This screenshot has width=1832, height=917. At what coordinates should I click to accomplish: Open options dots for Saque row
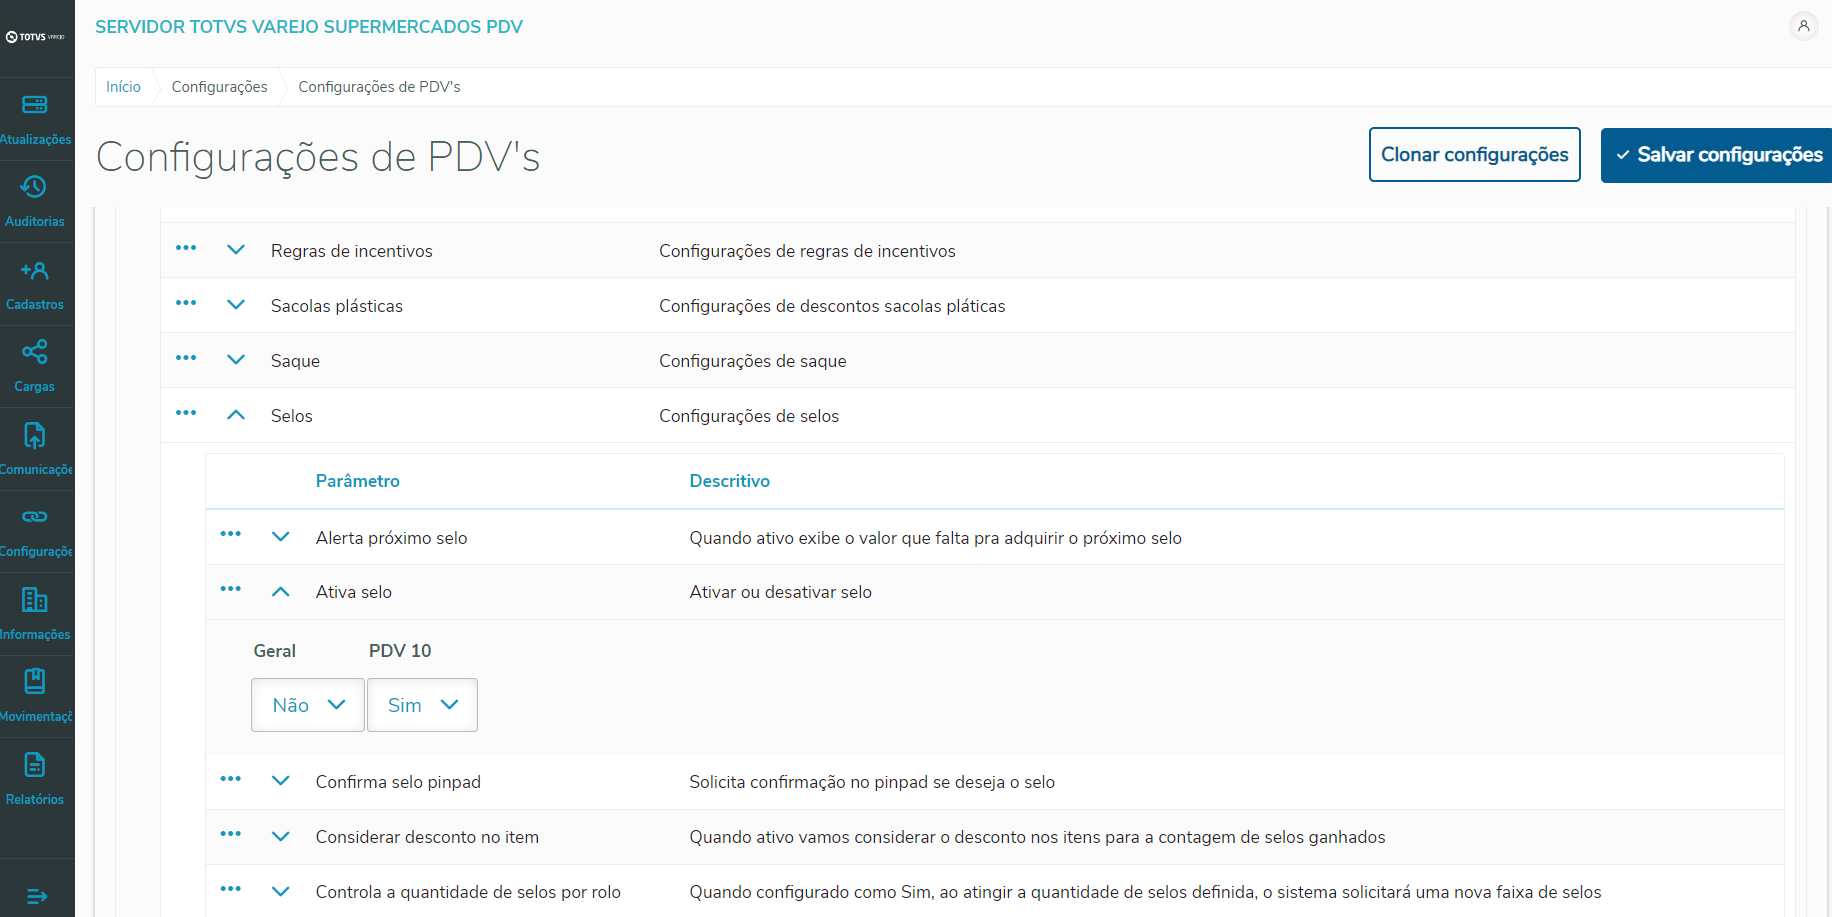tap(186, 358)
